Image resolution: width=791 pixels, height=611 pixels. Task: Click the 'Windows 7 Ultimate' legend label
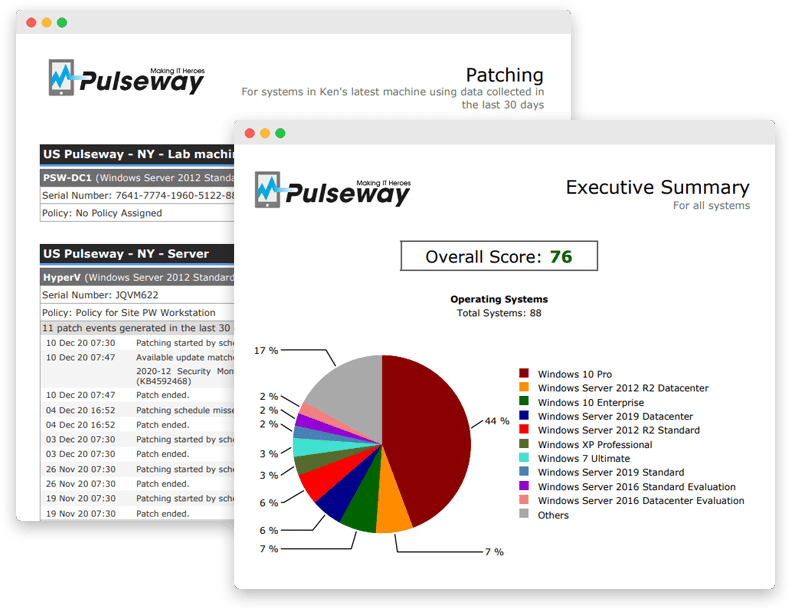[x=584, y=458]
